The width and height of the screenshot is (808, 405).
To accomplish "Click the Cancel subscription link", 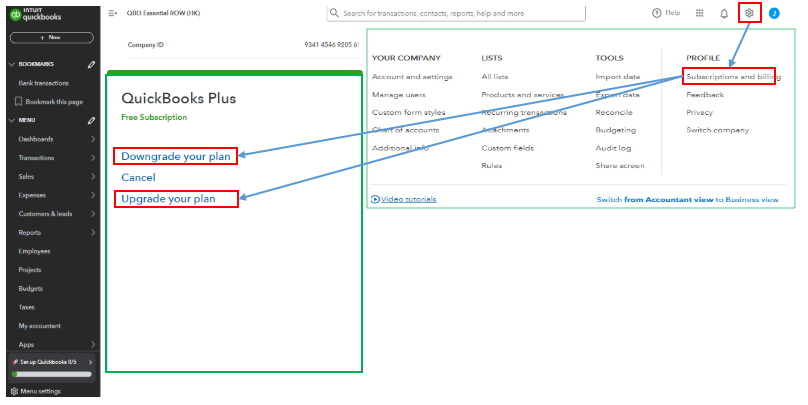I will pos(138,177).
